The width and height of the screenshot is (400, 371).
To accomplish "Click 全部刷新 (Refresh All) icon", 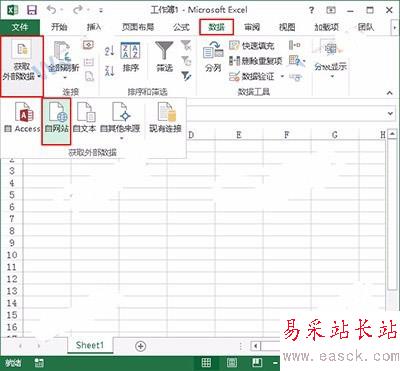I will click(63, 50).
